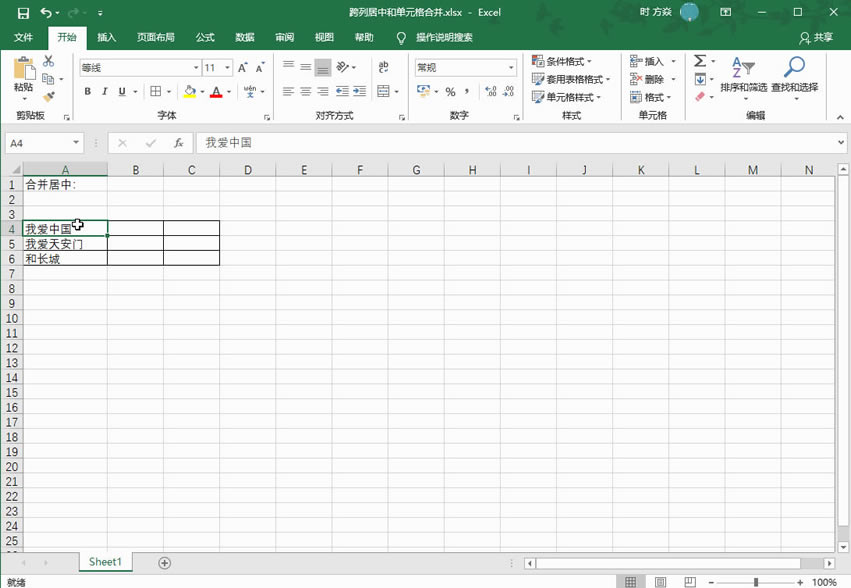851x588 pixels.
Task: Click the Italic formatting icon
Action: click(105, 91)
